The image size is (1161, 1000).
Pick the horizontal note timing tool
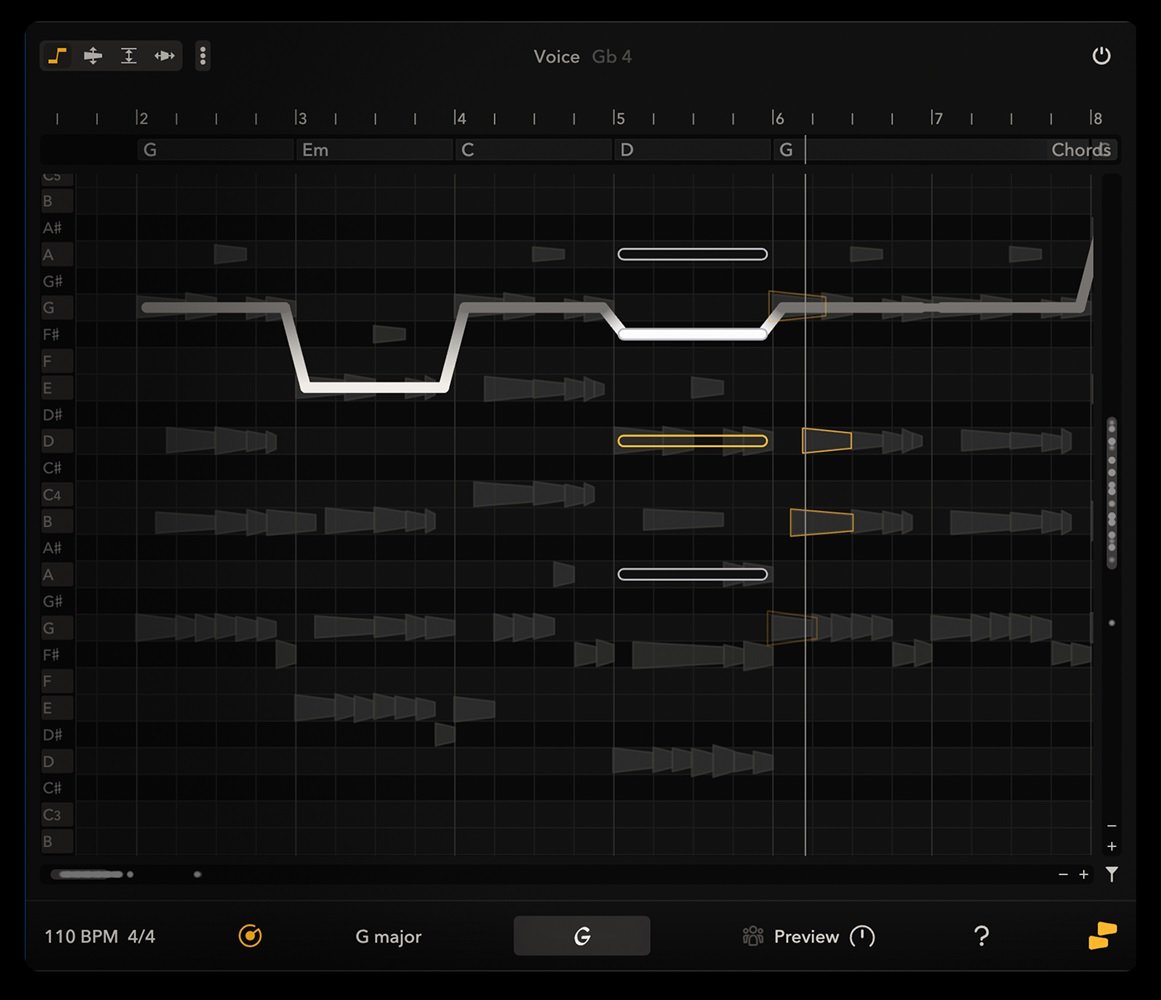(164, 56)
